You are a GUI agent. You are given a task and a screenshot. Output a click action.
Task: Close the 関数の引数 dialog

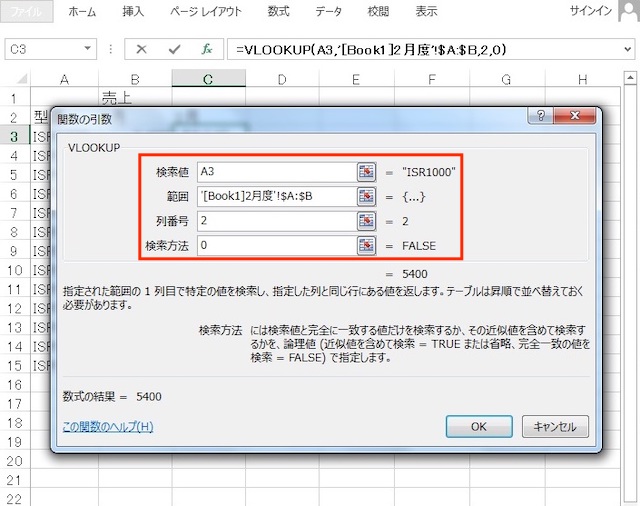pos(575,116)
